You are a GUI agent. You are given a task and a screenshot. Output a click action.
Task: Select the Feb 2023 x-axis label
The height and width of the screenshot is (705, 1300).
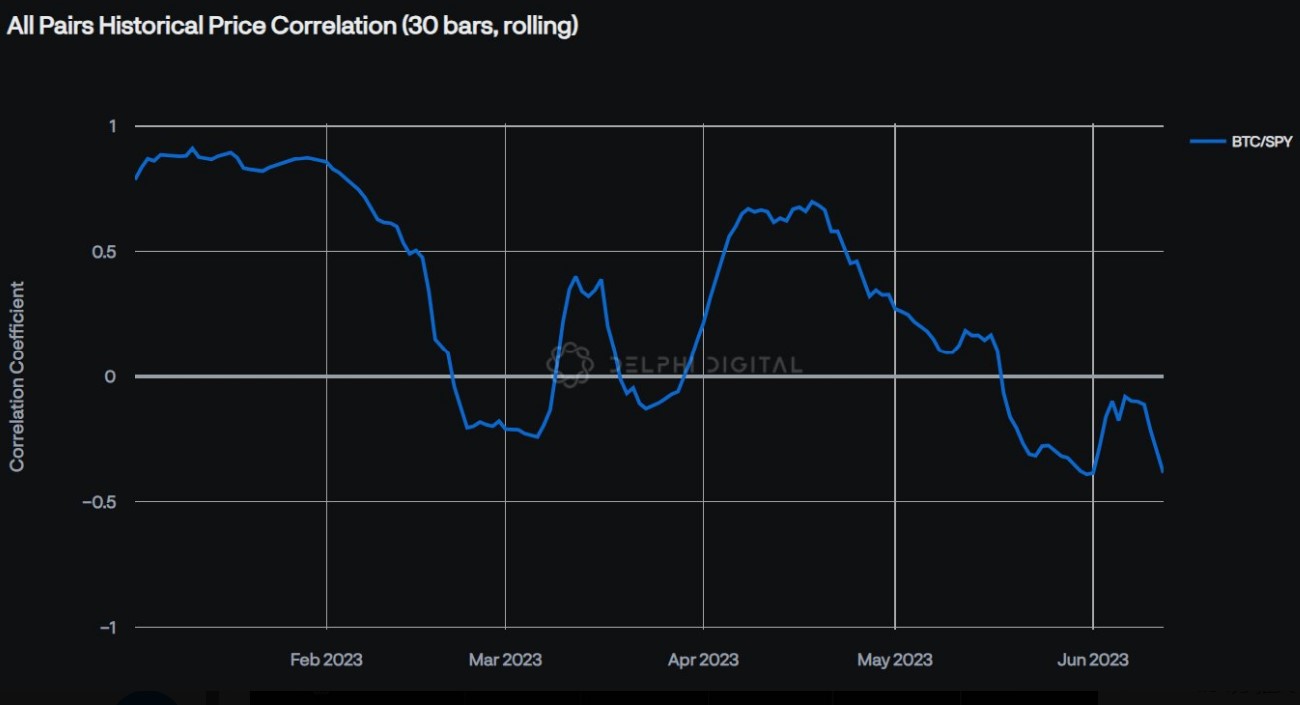tap(326, 660)
